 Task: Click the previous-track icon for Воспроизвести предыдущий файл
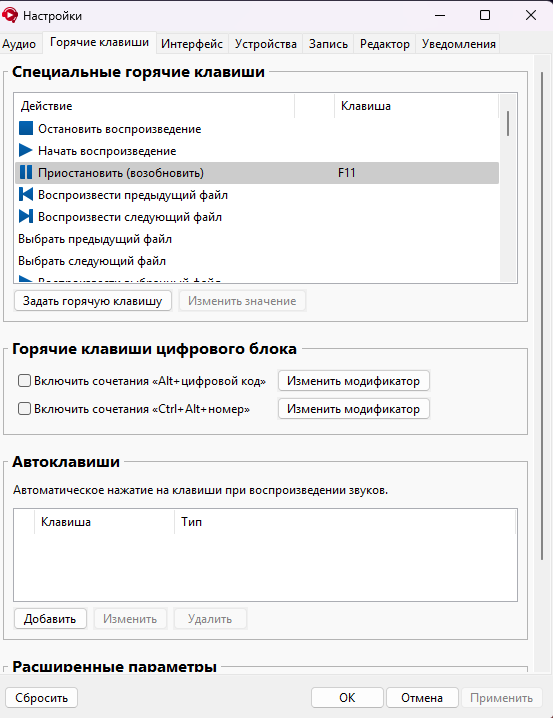pos(26,195)
